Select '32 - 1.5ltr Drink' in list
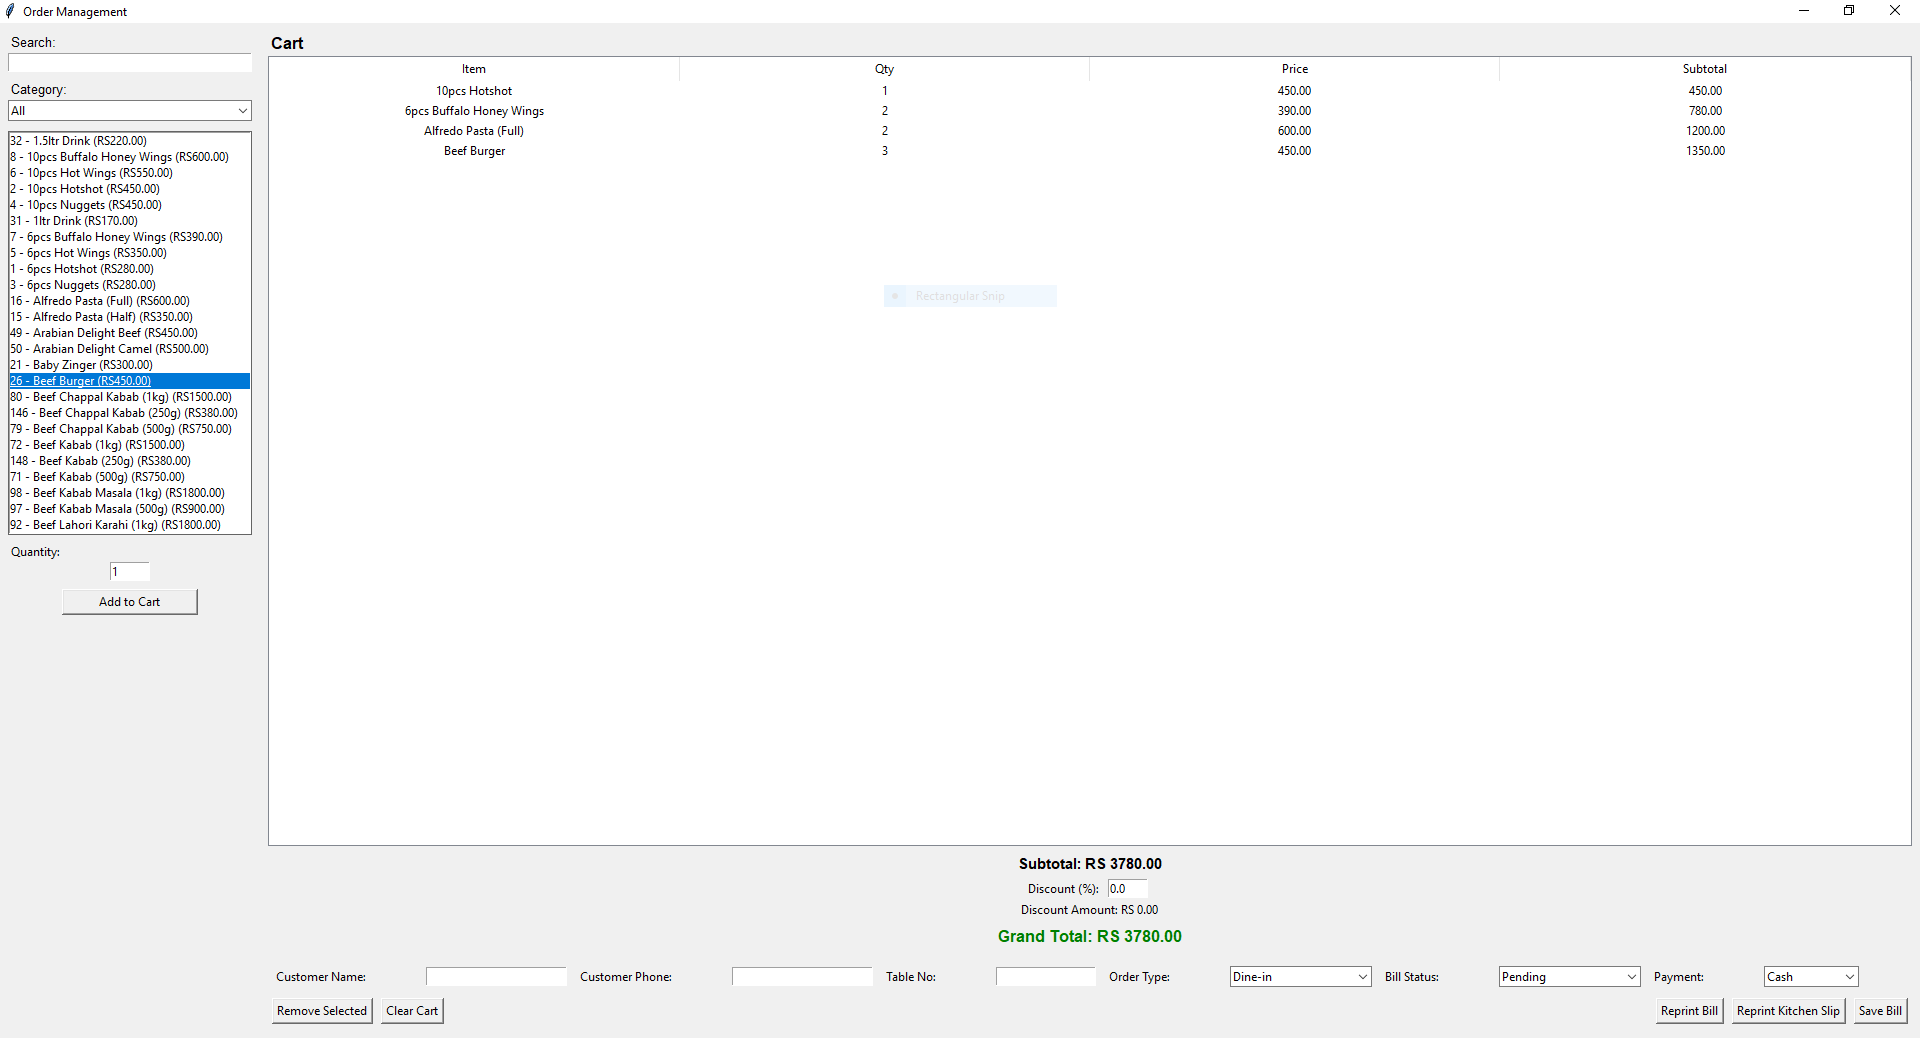 [x=130, y=141]
